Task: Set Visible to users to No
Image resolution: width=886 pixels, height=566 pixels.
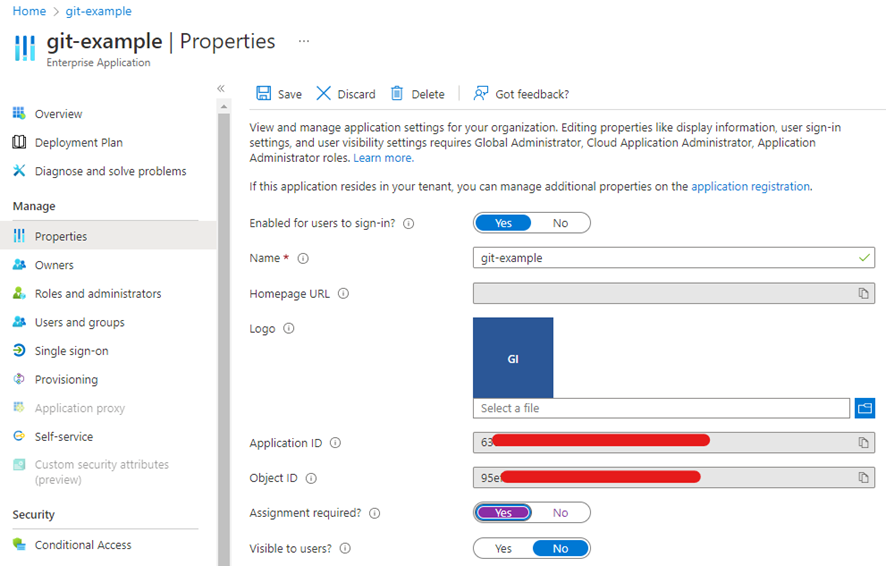Action: [x=560, y=548]
